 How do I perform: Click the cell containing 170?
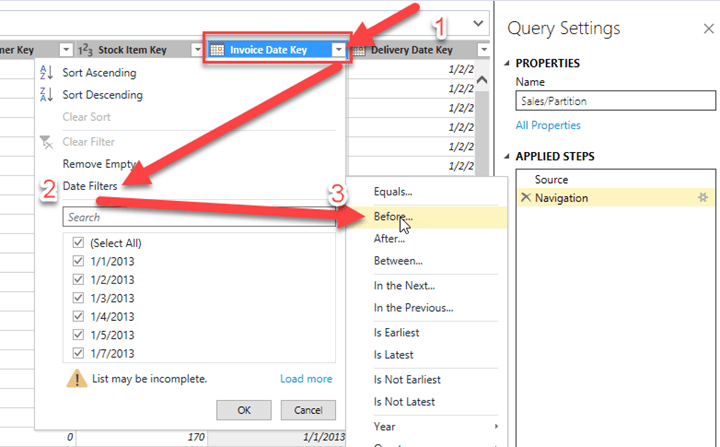141,437
